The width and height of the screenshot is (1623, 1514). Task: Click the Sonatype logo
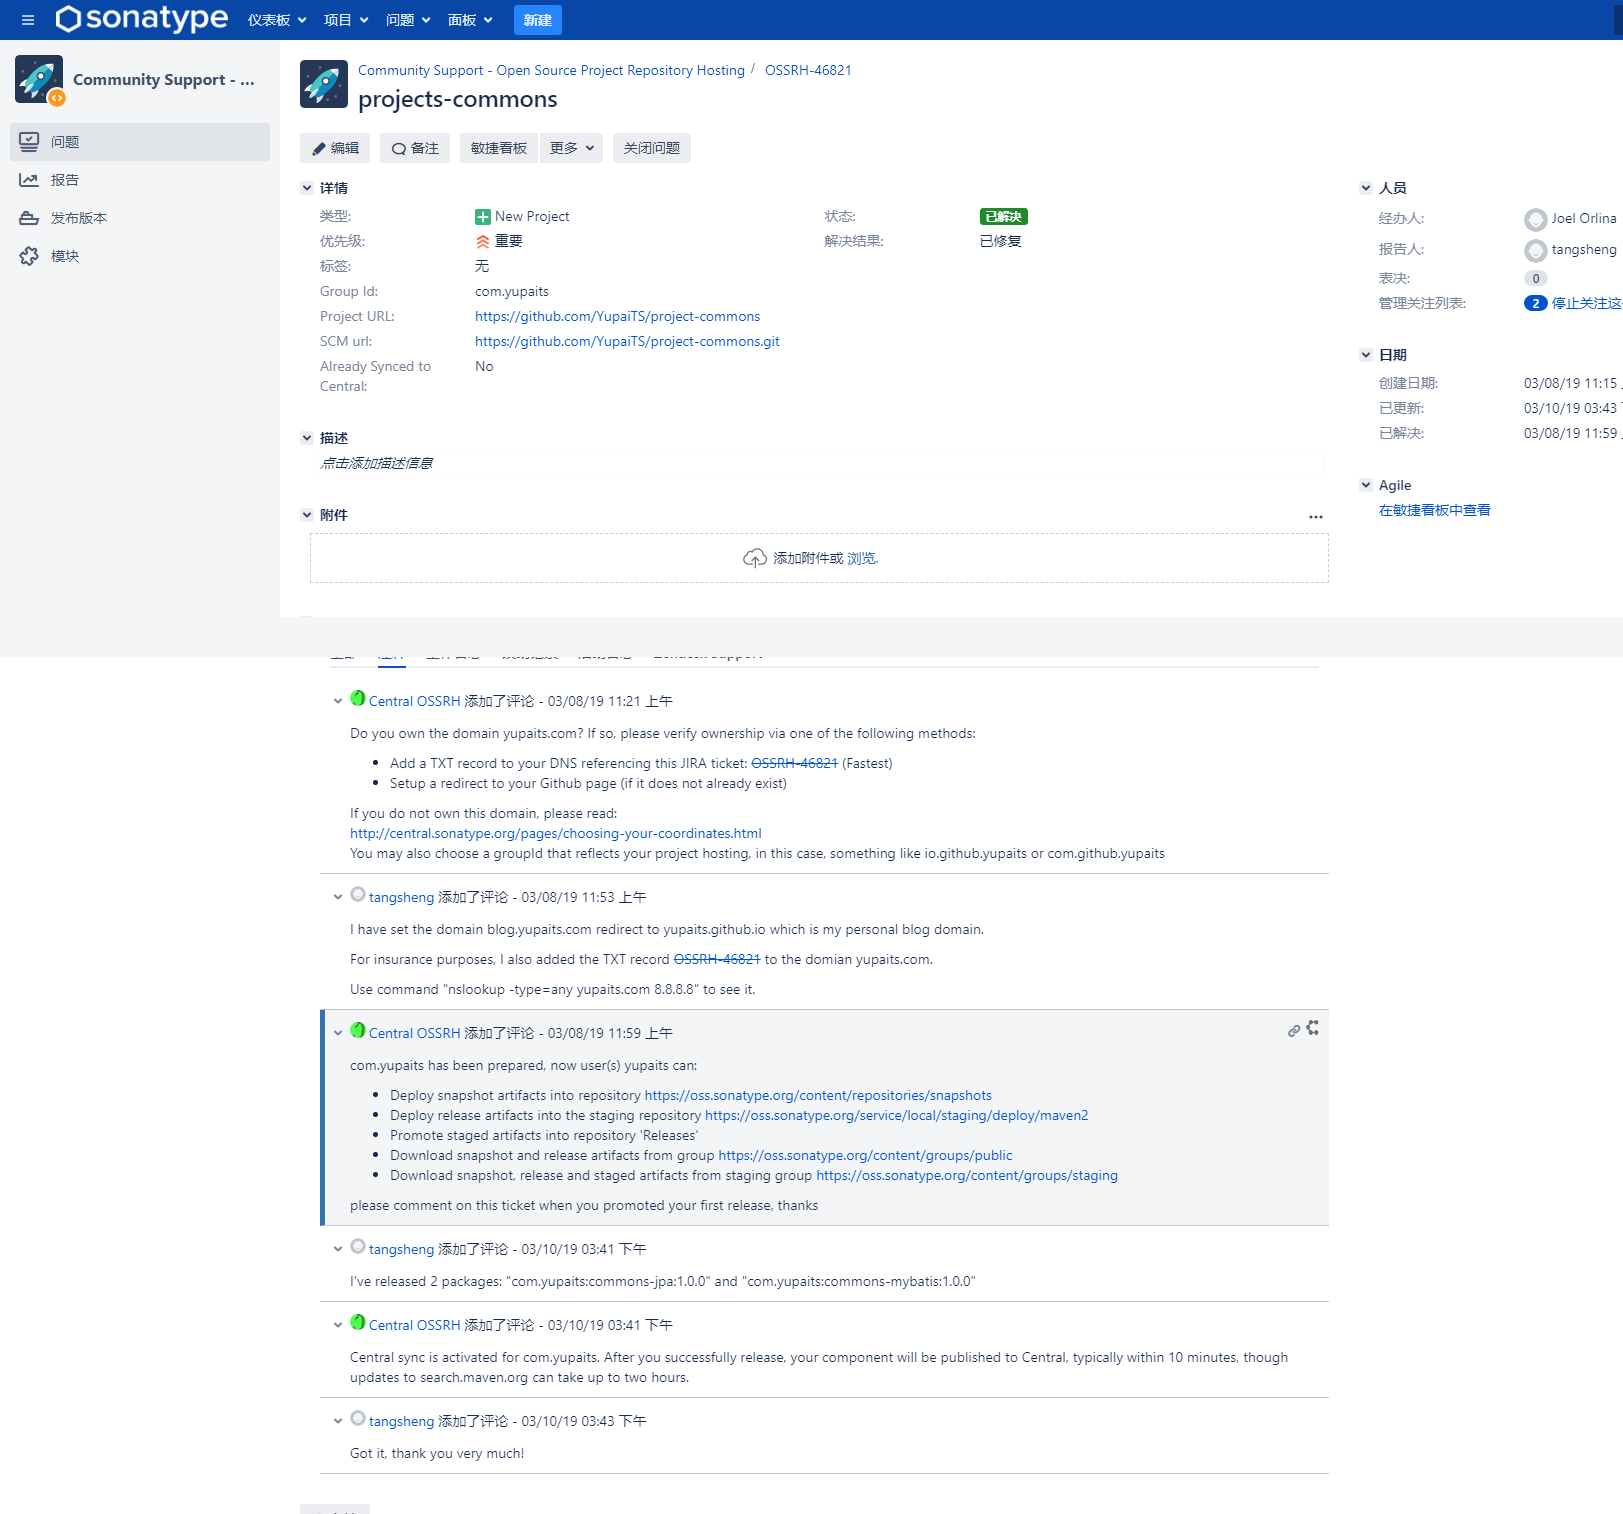(142, 19)
